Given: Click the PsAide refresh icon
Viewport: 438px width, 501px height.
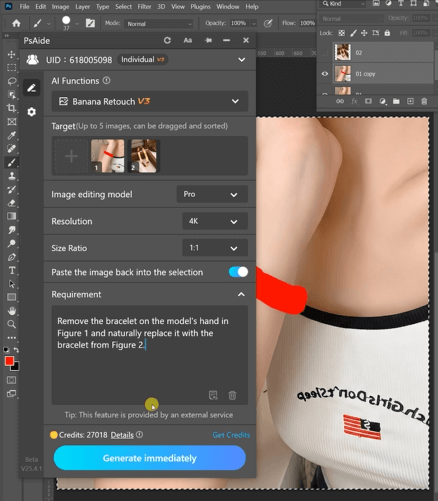Looking at the screenshot, I should coord(167,40).
